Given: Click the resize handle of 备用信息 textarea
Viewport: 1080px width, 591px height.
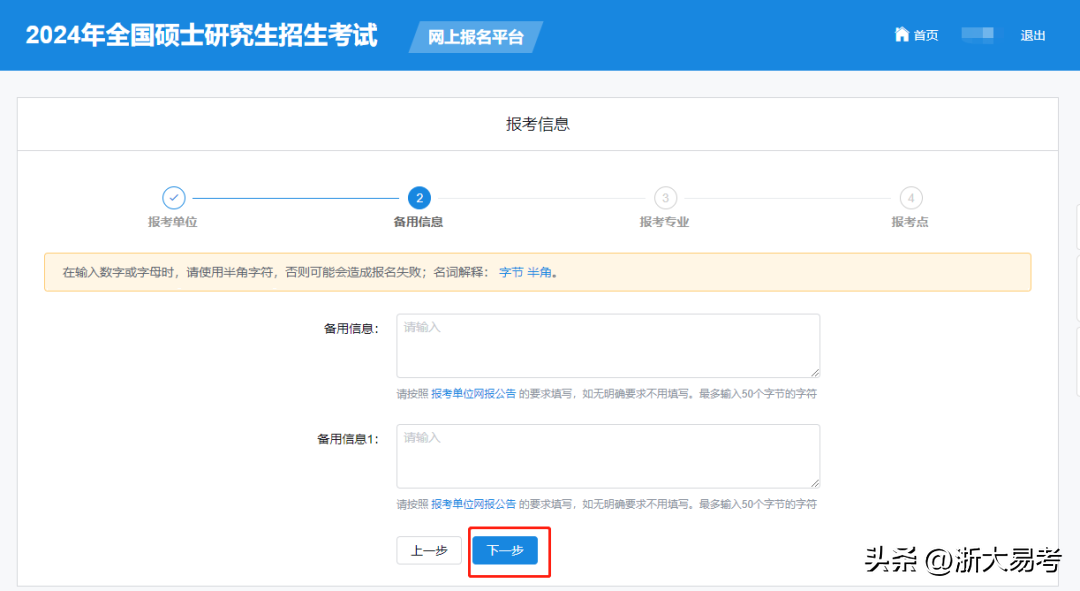Looking at the screenshot, I should (814, 372).
